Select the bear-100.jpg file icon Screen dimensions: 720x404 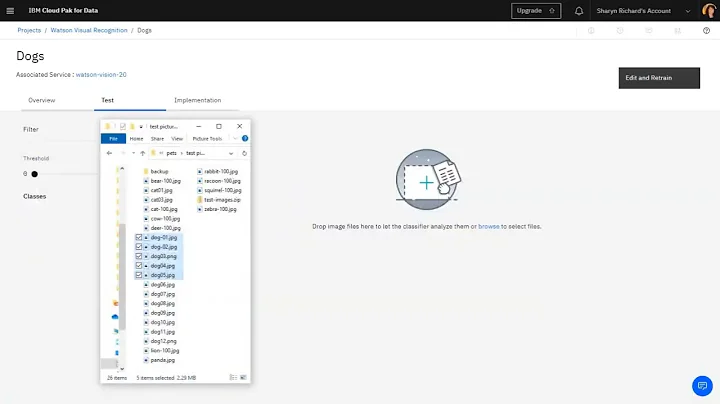click(146, 181)
